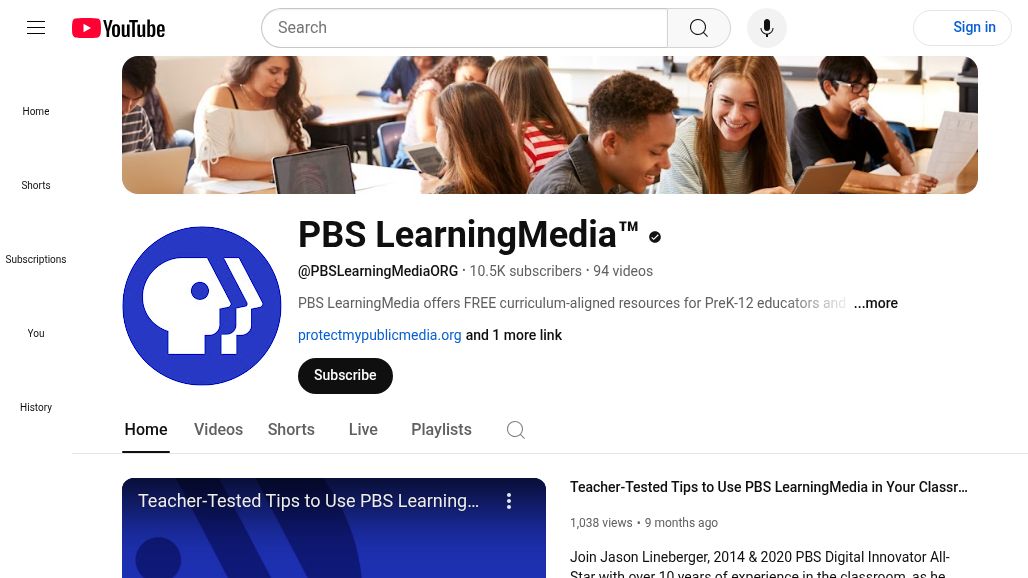Open the PBS channel avatar logo
Image resolution: width=1028 pixels, height=578 pixels.
pyautogui.click(x=202, y=305)
